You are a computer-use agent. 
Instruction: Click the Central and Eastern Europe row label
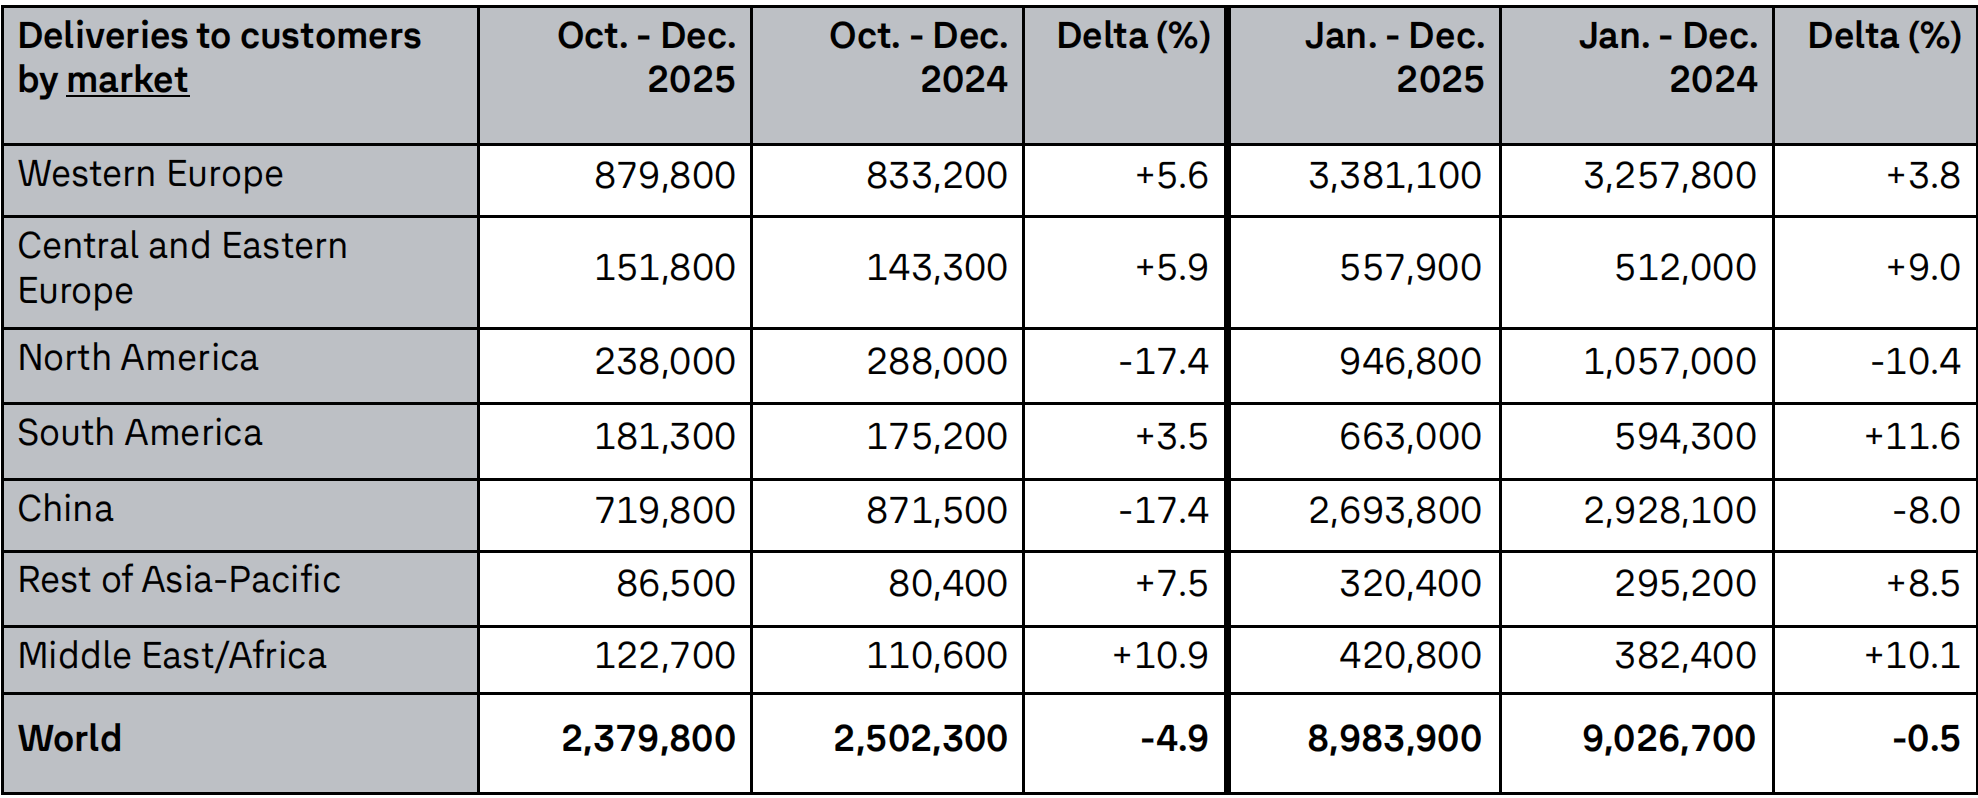pos(182,267)
